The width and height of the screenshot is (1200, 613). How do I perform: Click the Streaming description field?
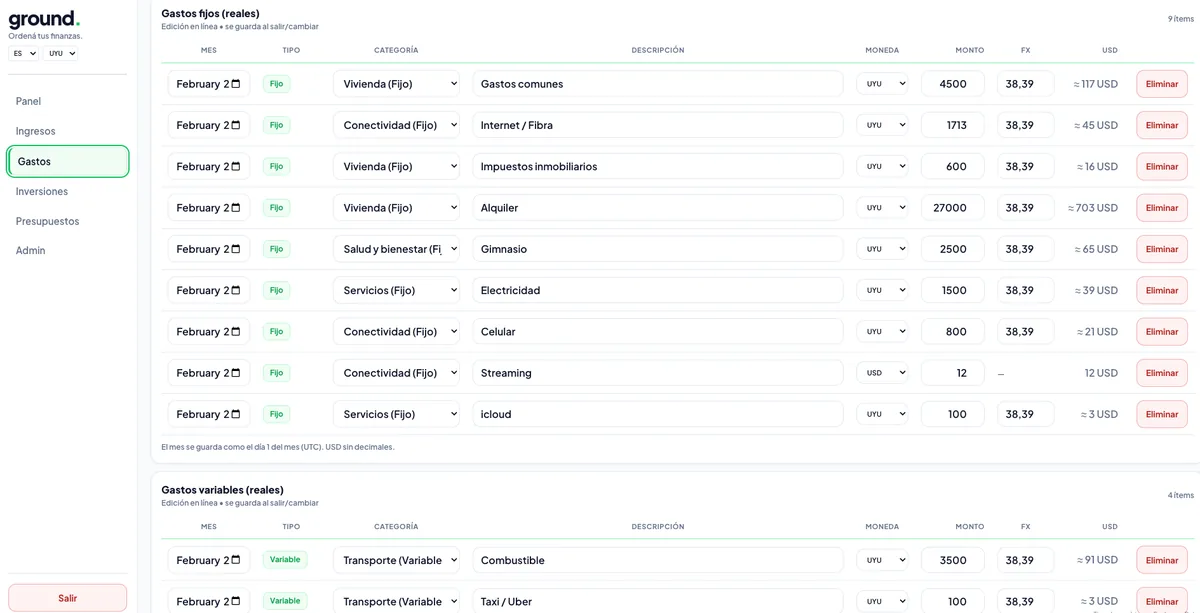point(658,373)
